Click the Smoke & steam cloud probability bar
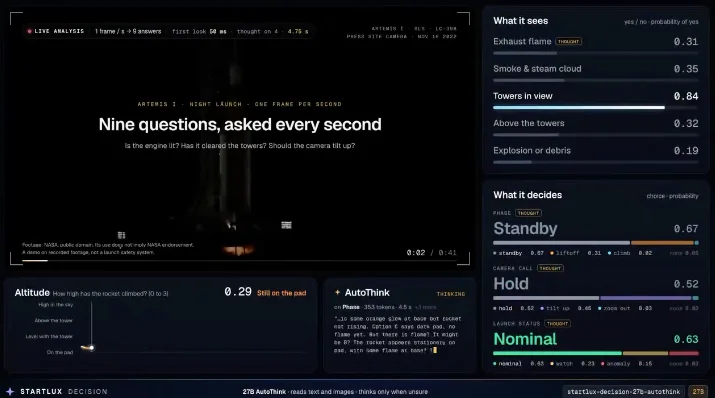The width and height of the screenshot is (715, 398). click(x=596, y=80)
